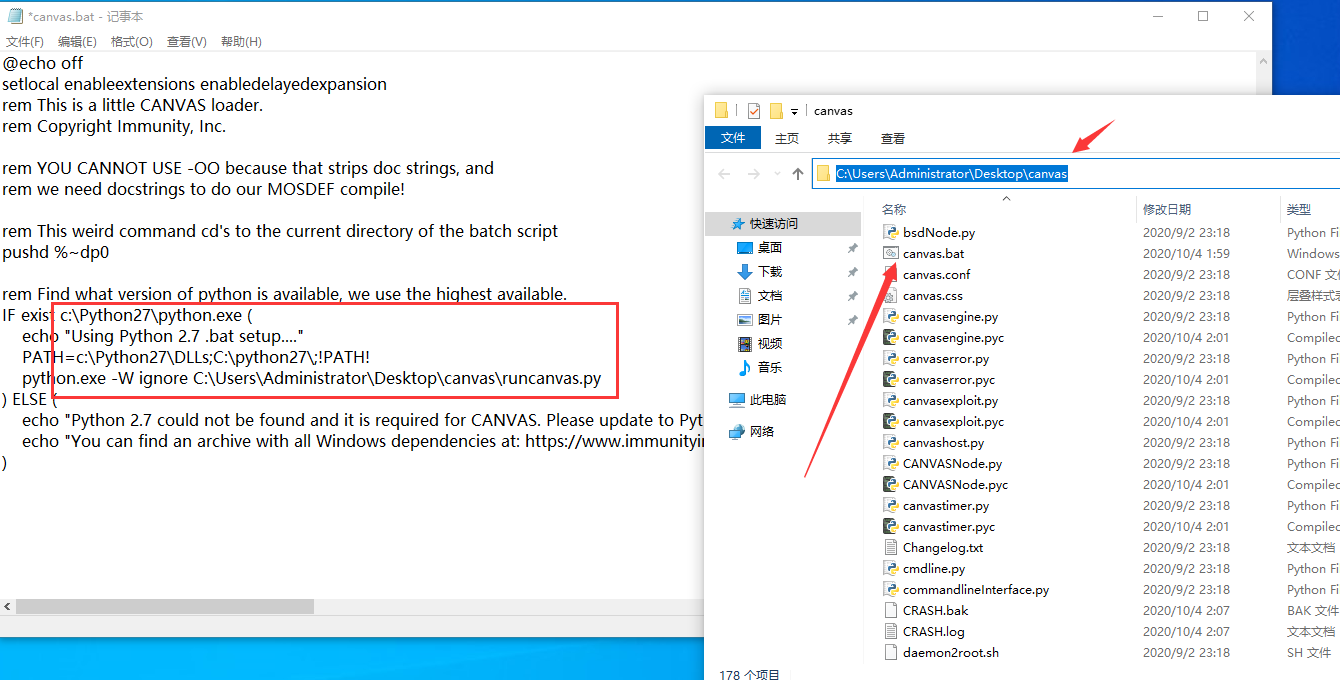
Task: Click the Explorer address bar path field
Action: pos(1075,174)
